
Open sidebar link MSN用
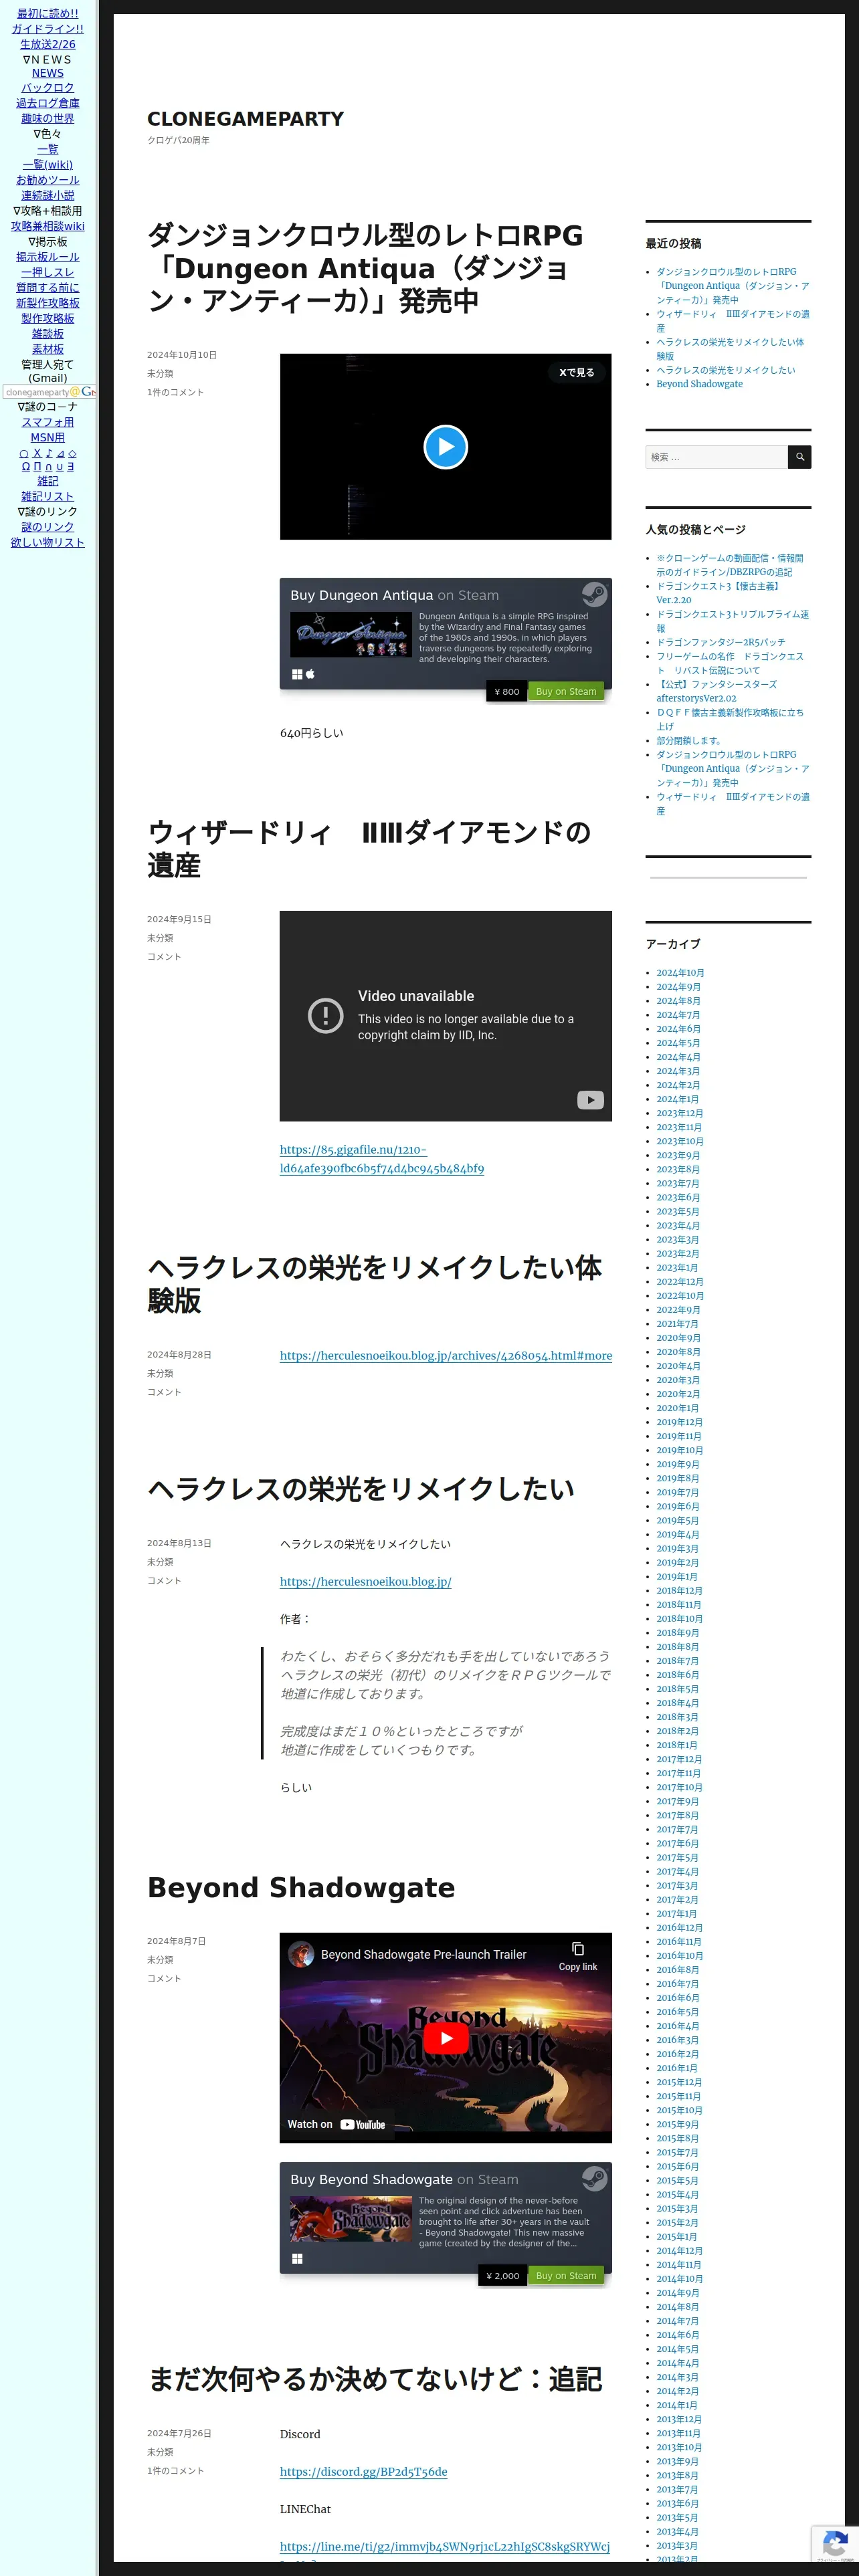point(48,437)
